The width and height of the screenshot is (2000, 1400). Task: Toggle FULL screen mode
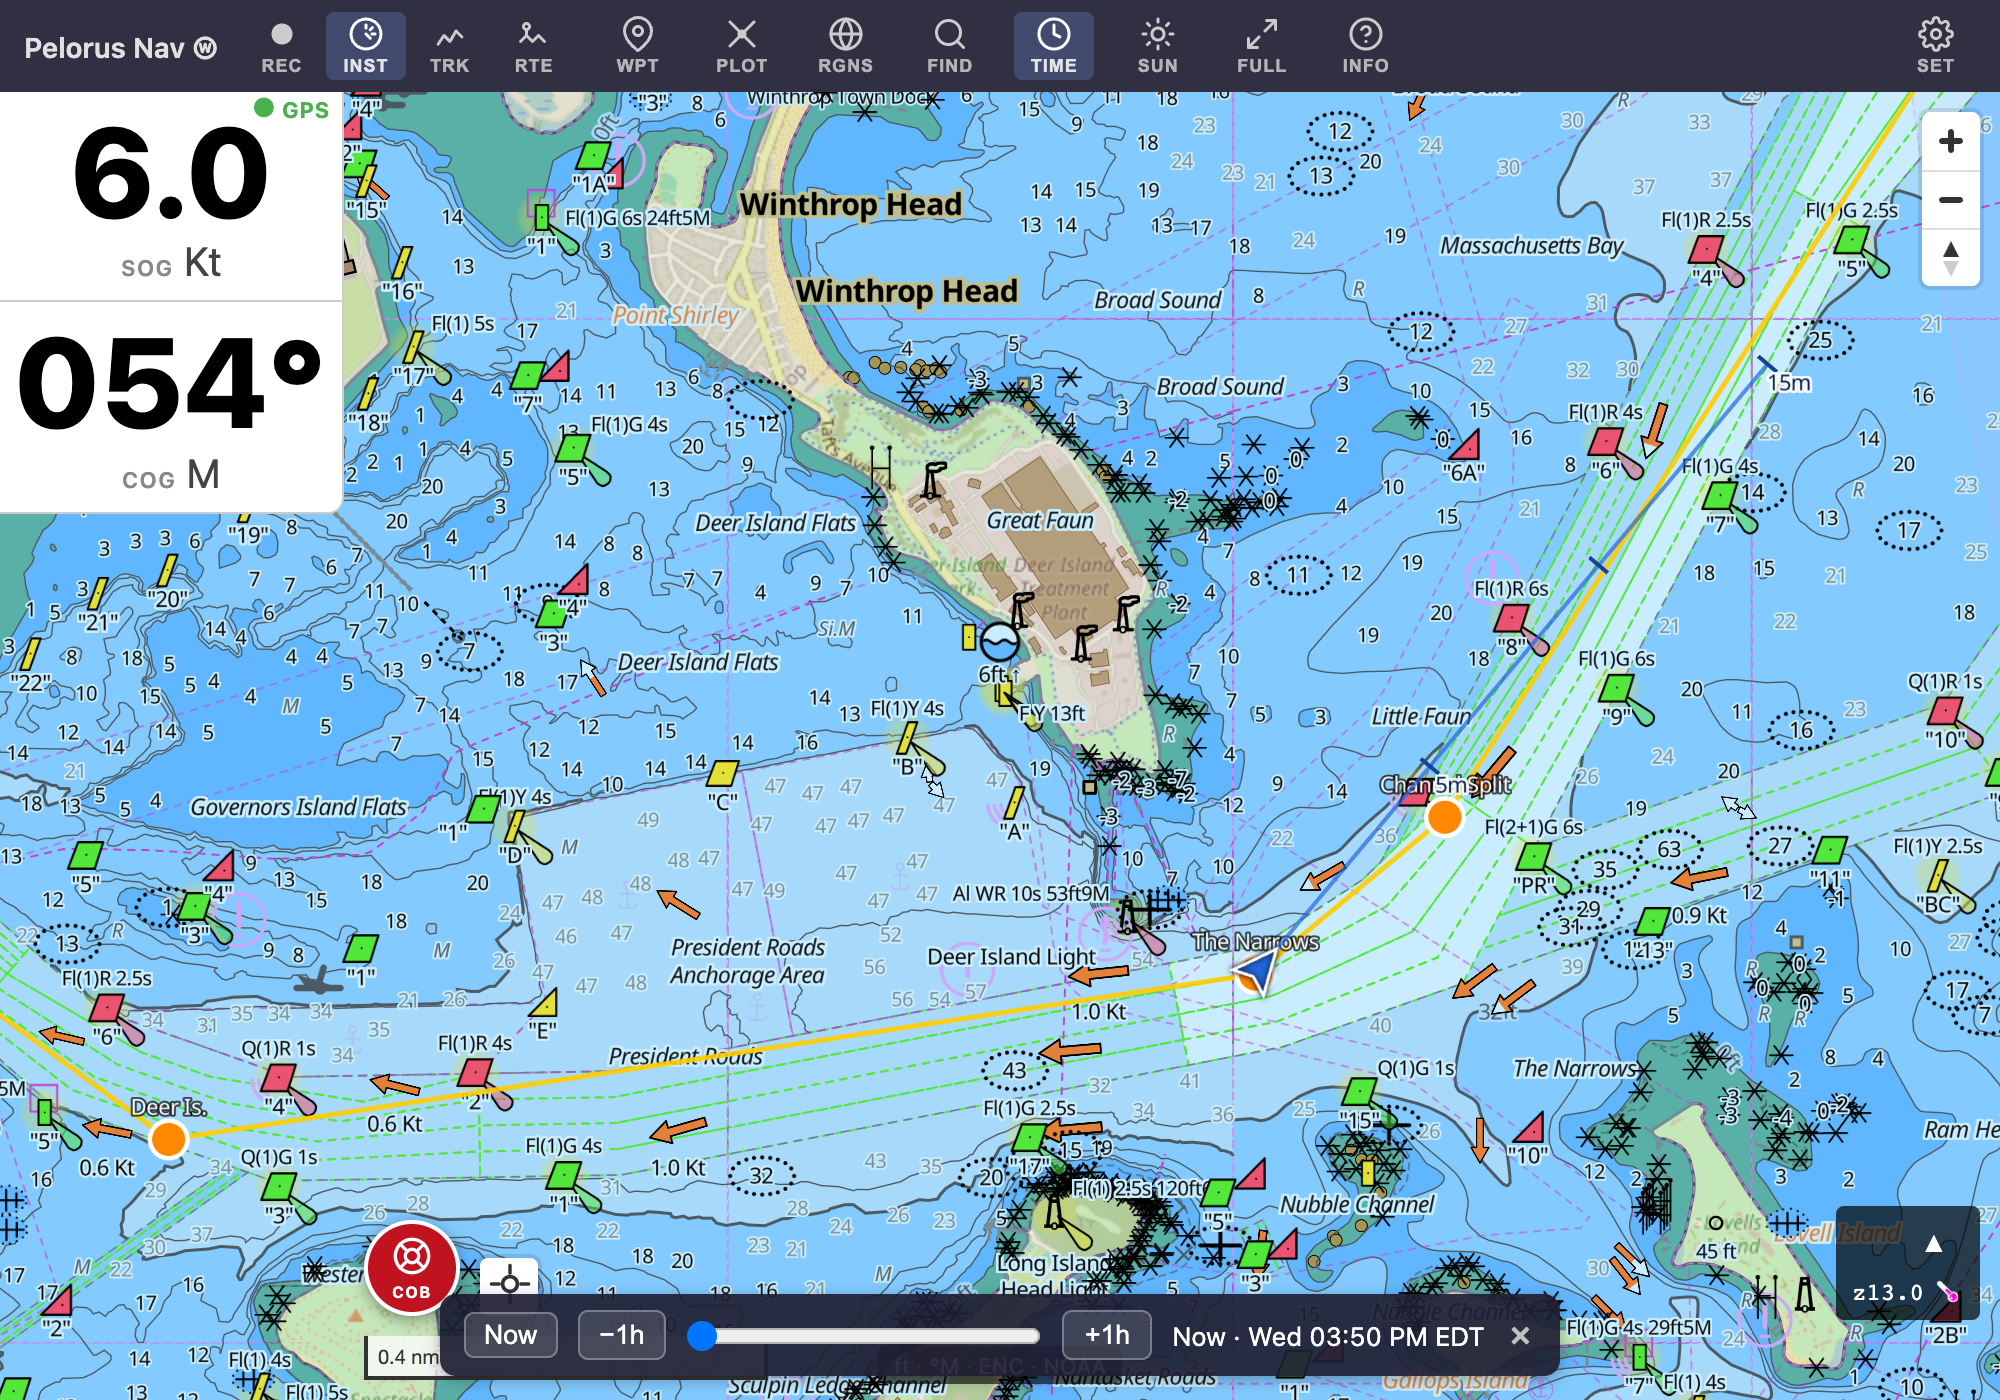click(1261, 47)
